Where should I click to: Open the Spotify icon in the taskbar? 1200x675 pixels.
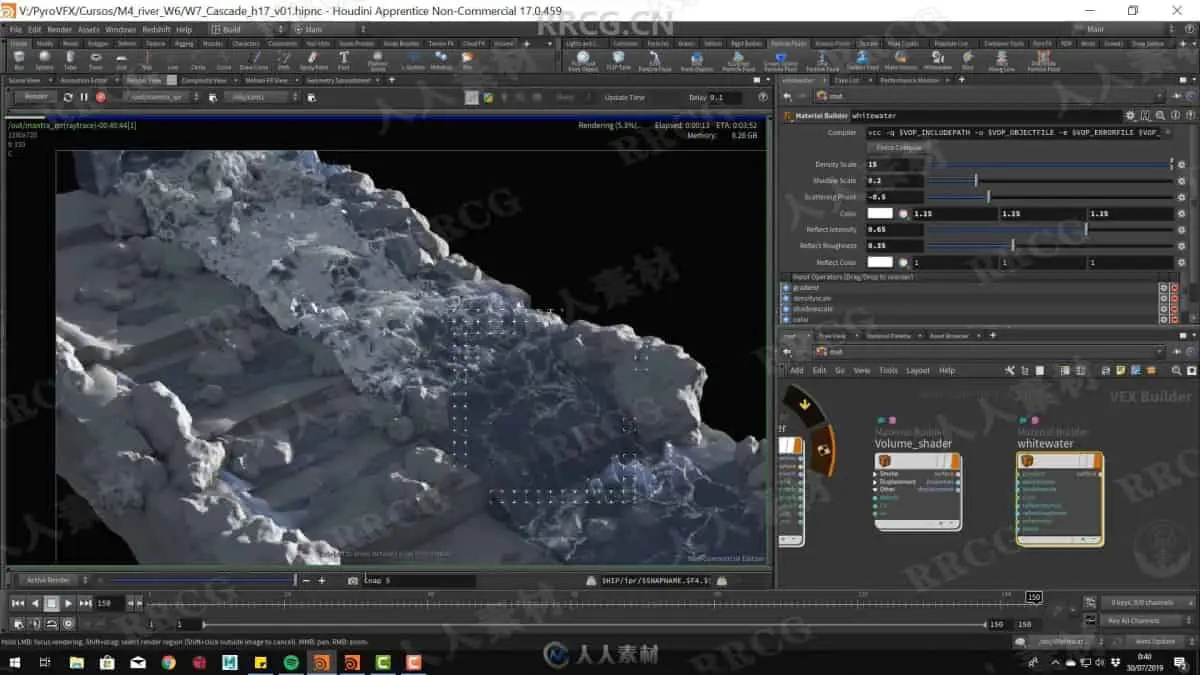pos(290,662)
